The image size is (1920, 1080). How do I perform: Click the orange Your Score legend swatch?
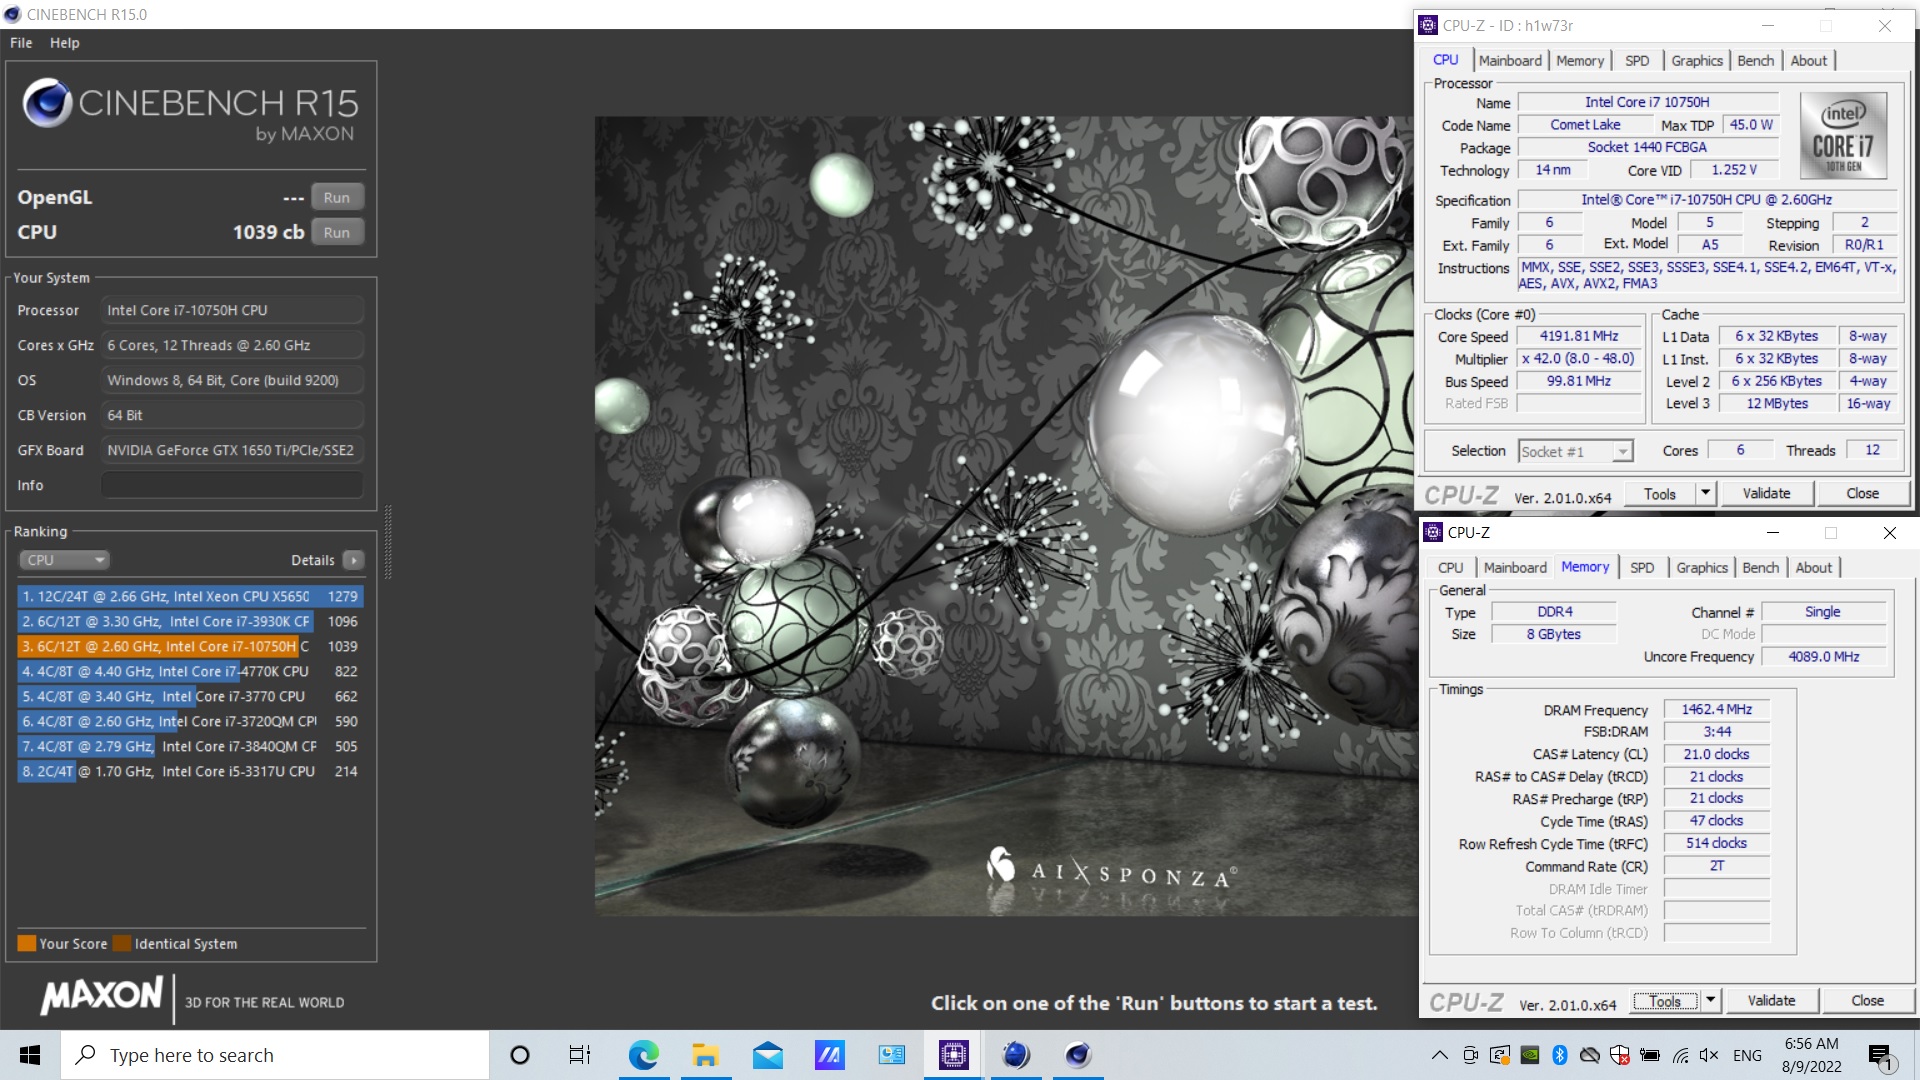click(26, 943)
